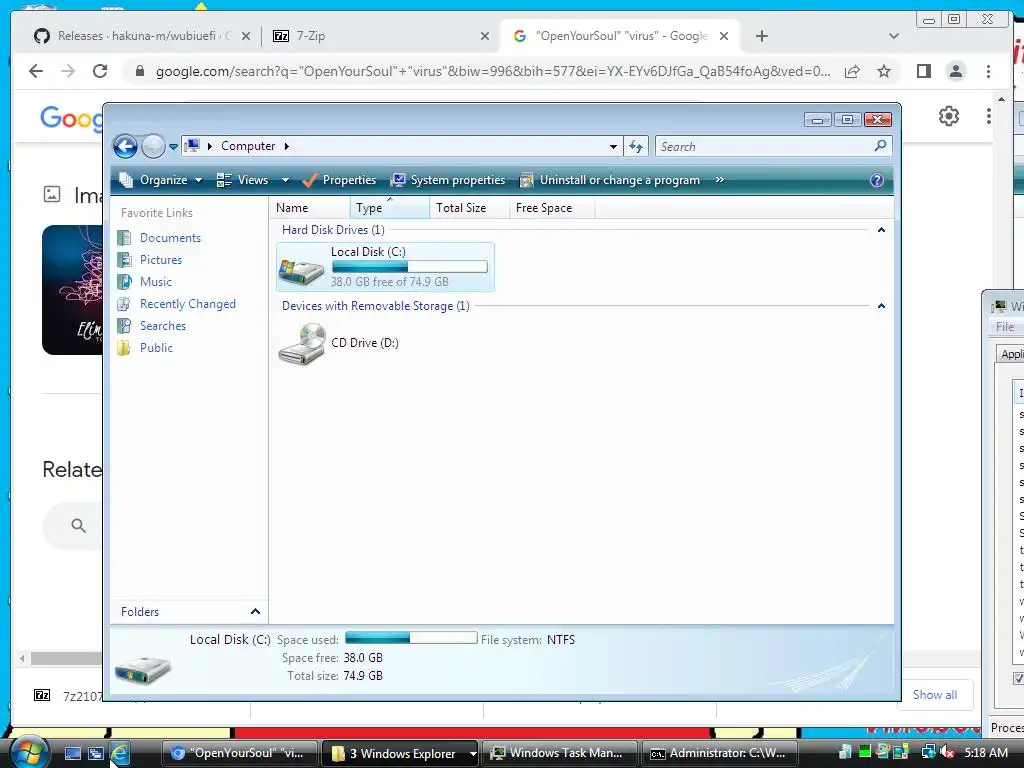Click the search magnifier in explorer
The image size is (1024, 768).
880,146
